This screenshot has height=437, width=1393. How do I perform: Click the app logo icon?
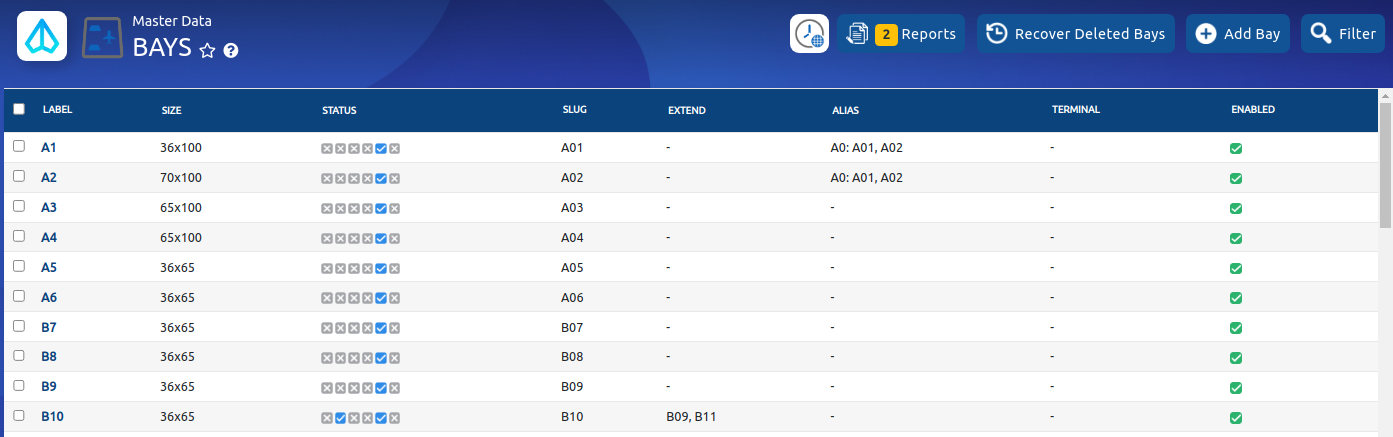point(42,36)
